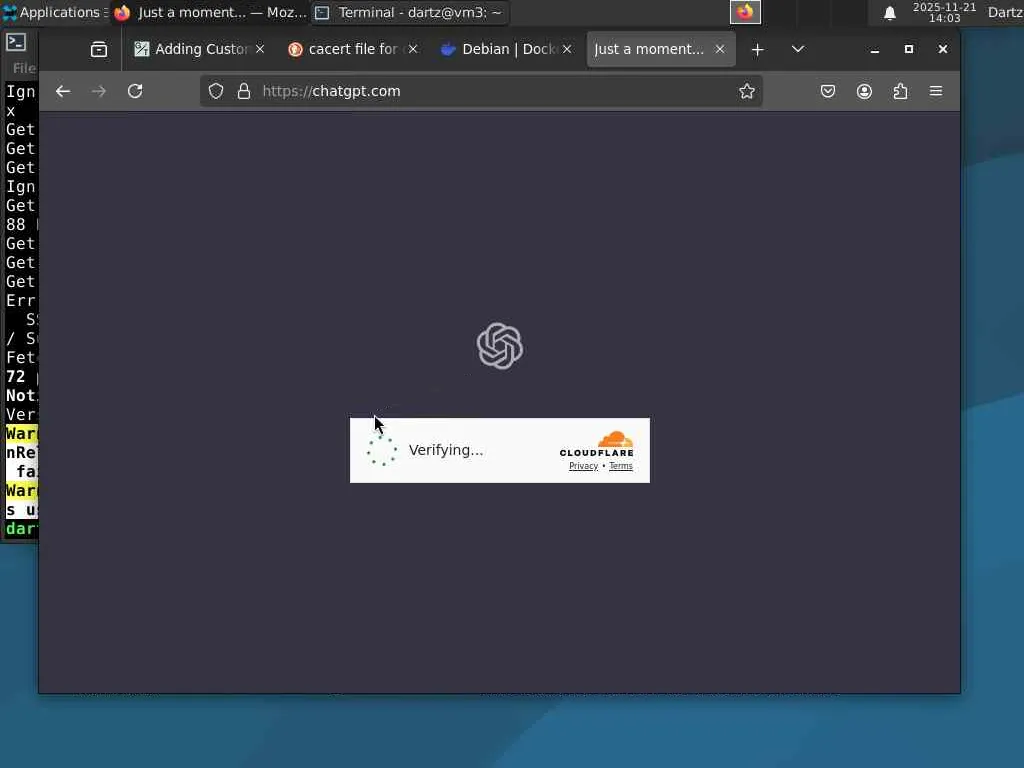
Task: Open the Cloudflare Terms link
Action: 620,466
